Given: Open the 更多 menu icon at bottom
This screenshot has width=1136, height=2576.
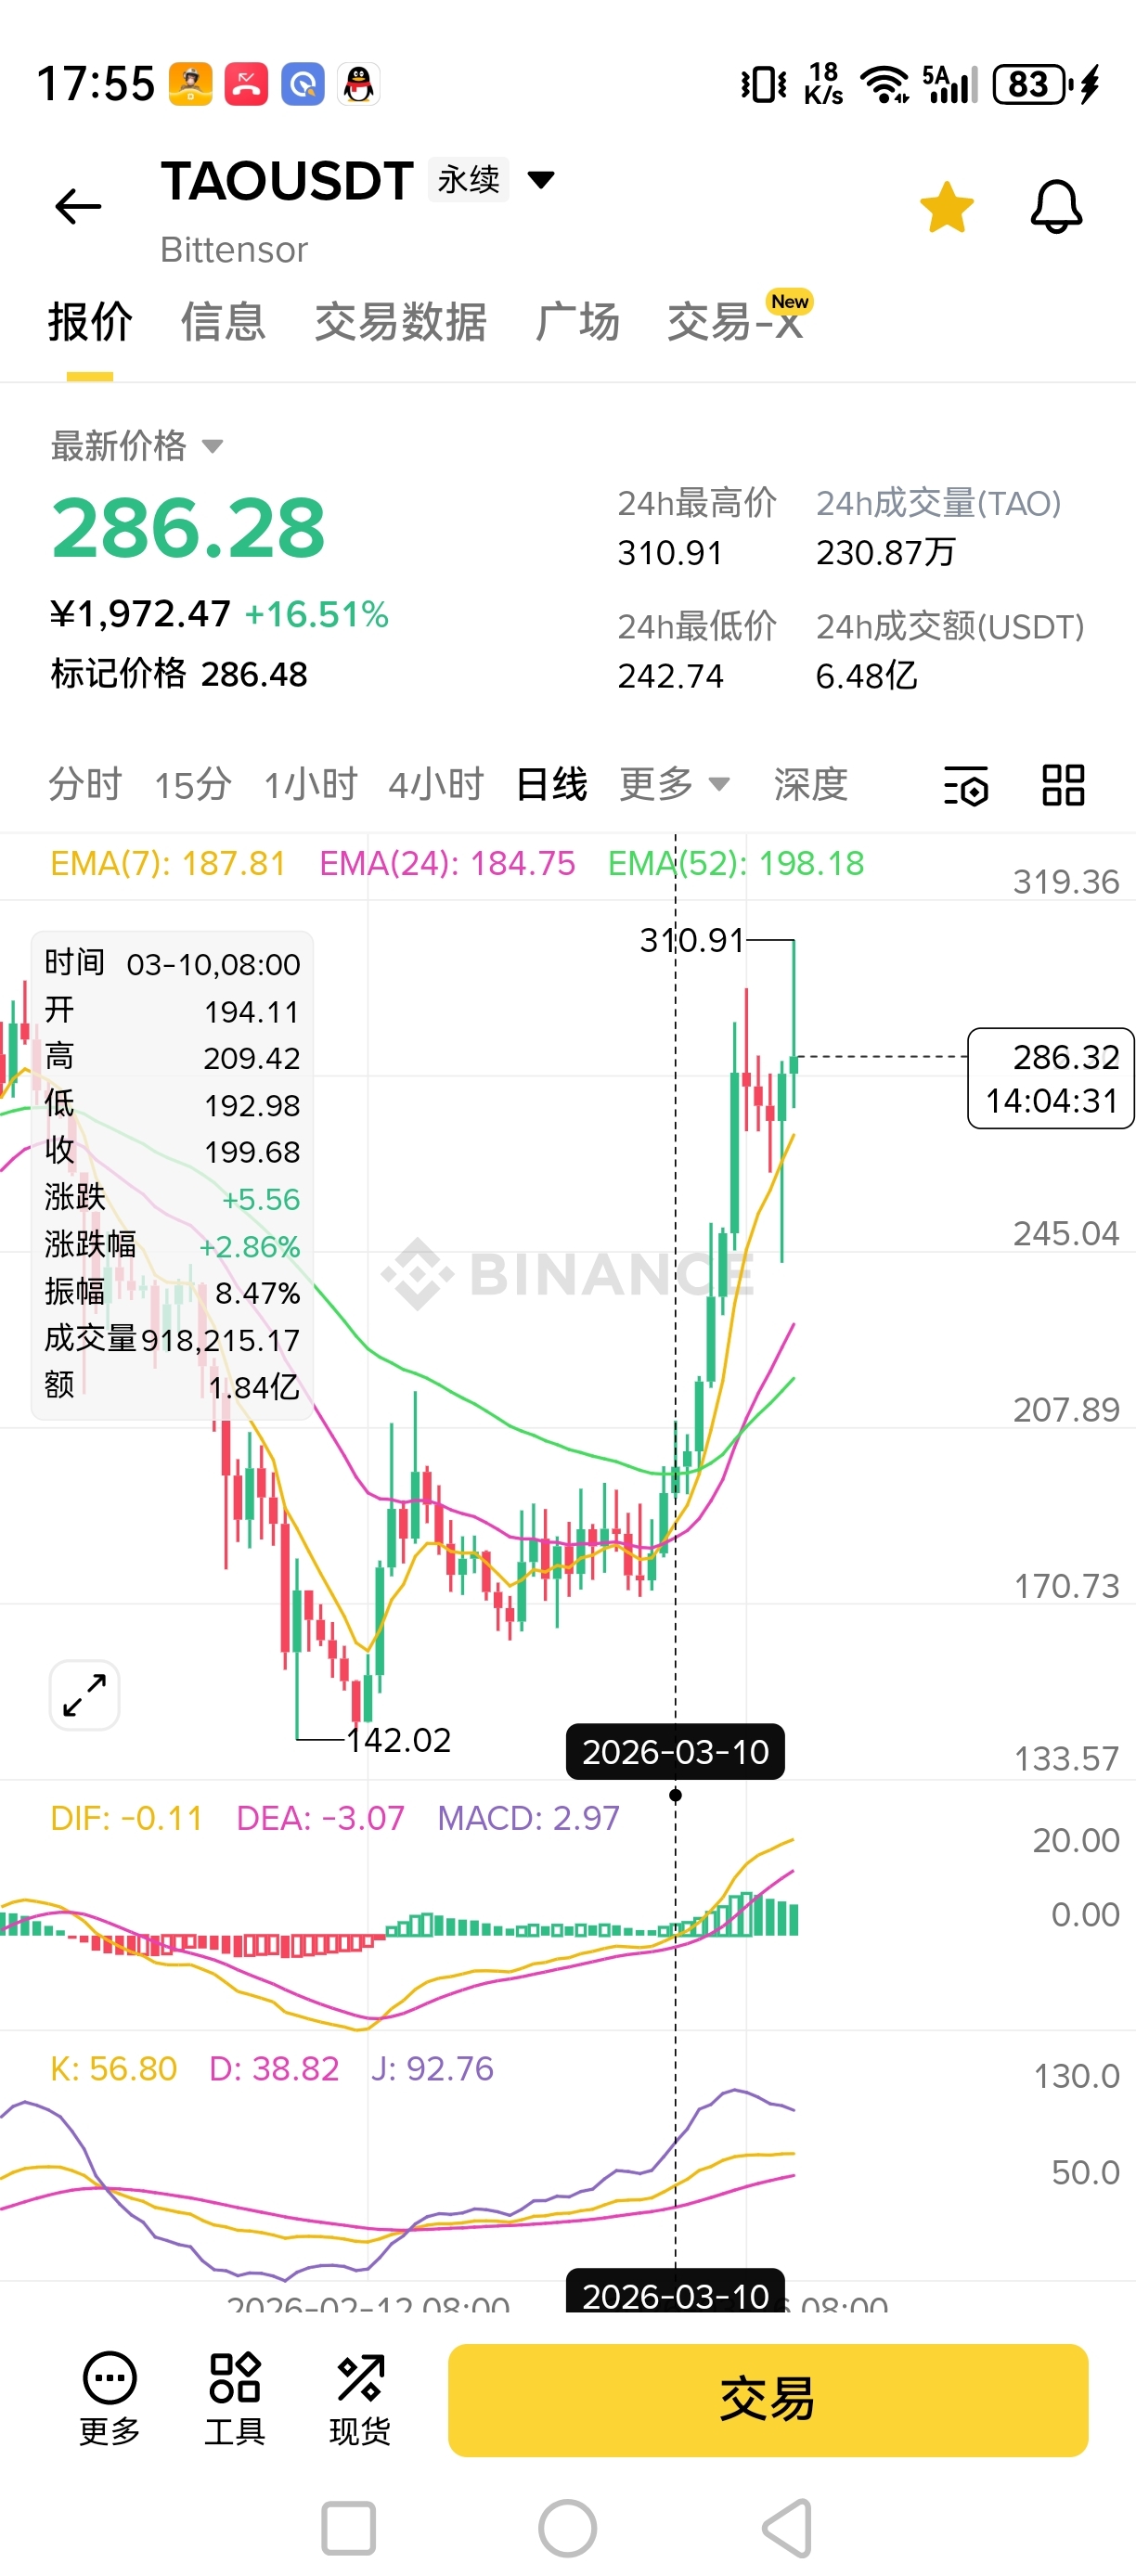Looking at the screenshot, I should (110, 2399).
